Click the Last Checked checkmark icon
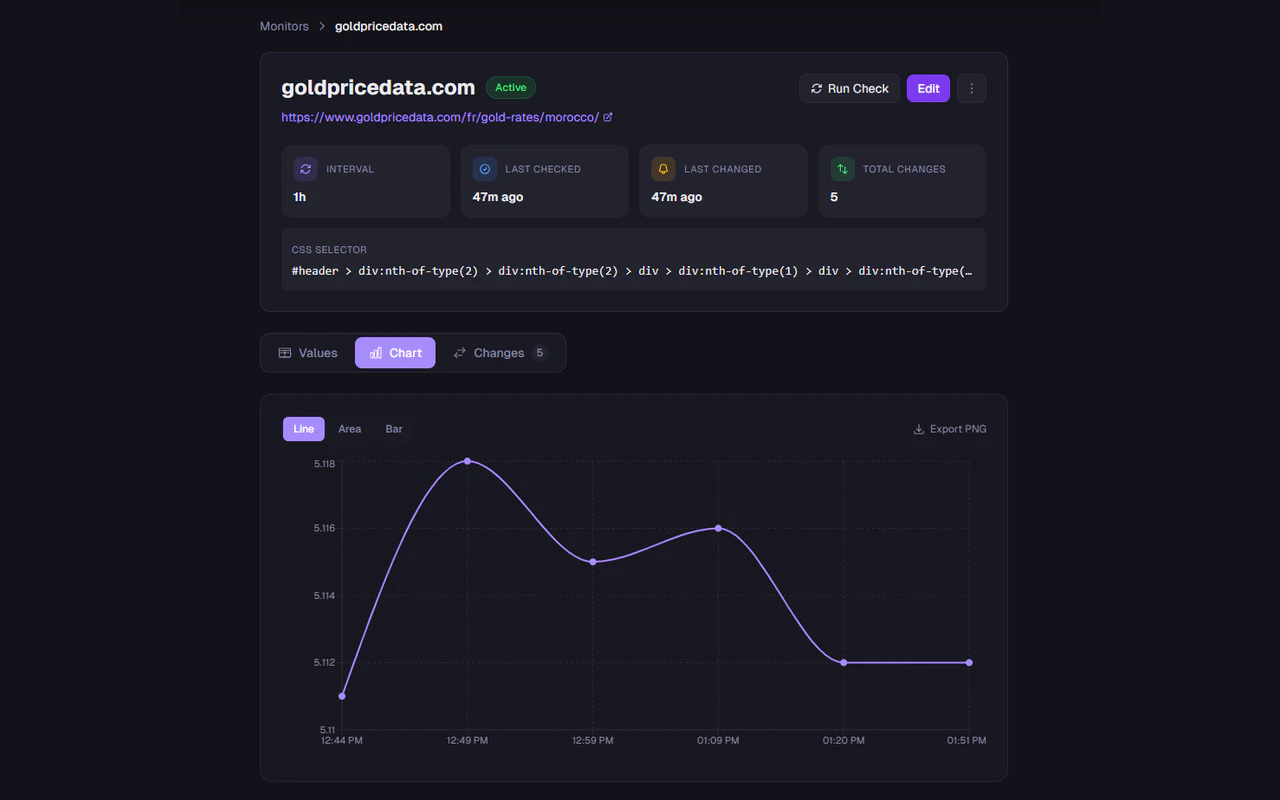Viewport: 1280px width, 800px height. click(x=485, y=169)
